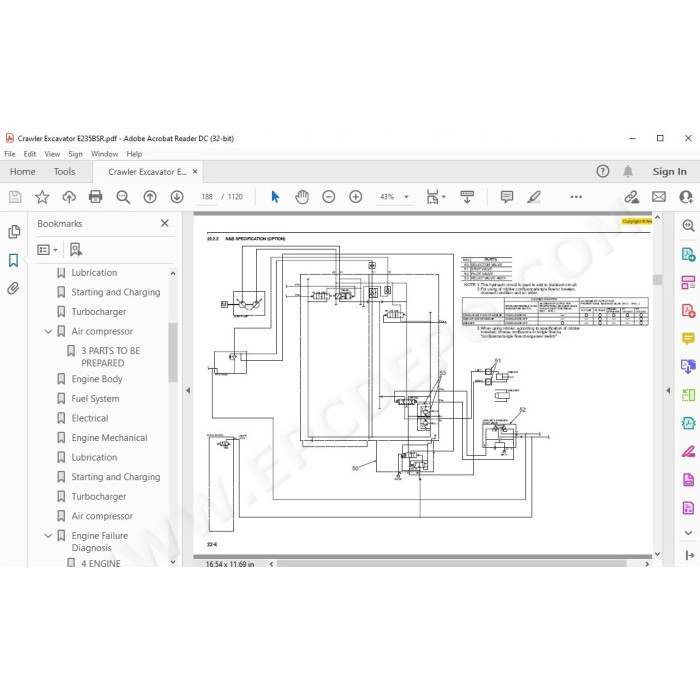Viewport: 700px width, 700px height.
Task: Open the View menu
Action: click(x=52, y=154)
